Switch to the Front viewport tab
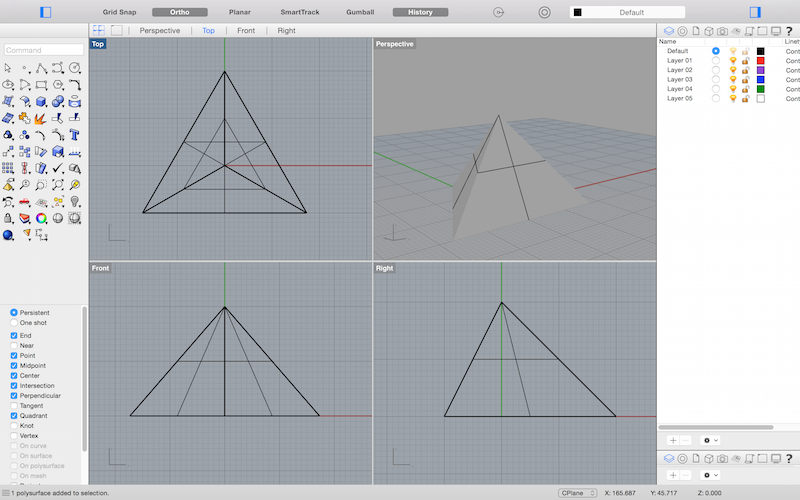Image resolution: width=800 pixels, height=500 pixels. [246, 31]
